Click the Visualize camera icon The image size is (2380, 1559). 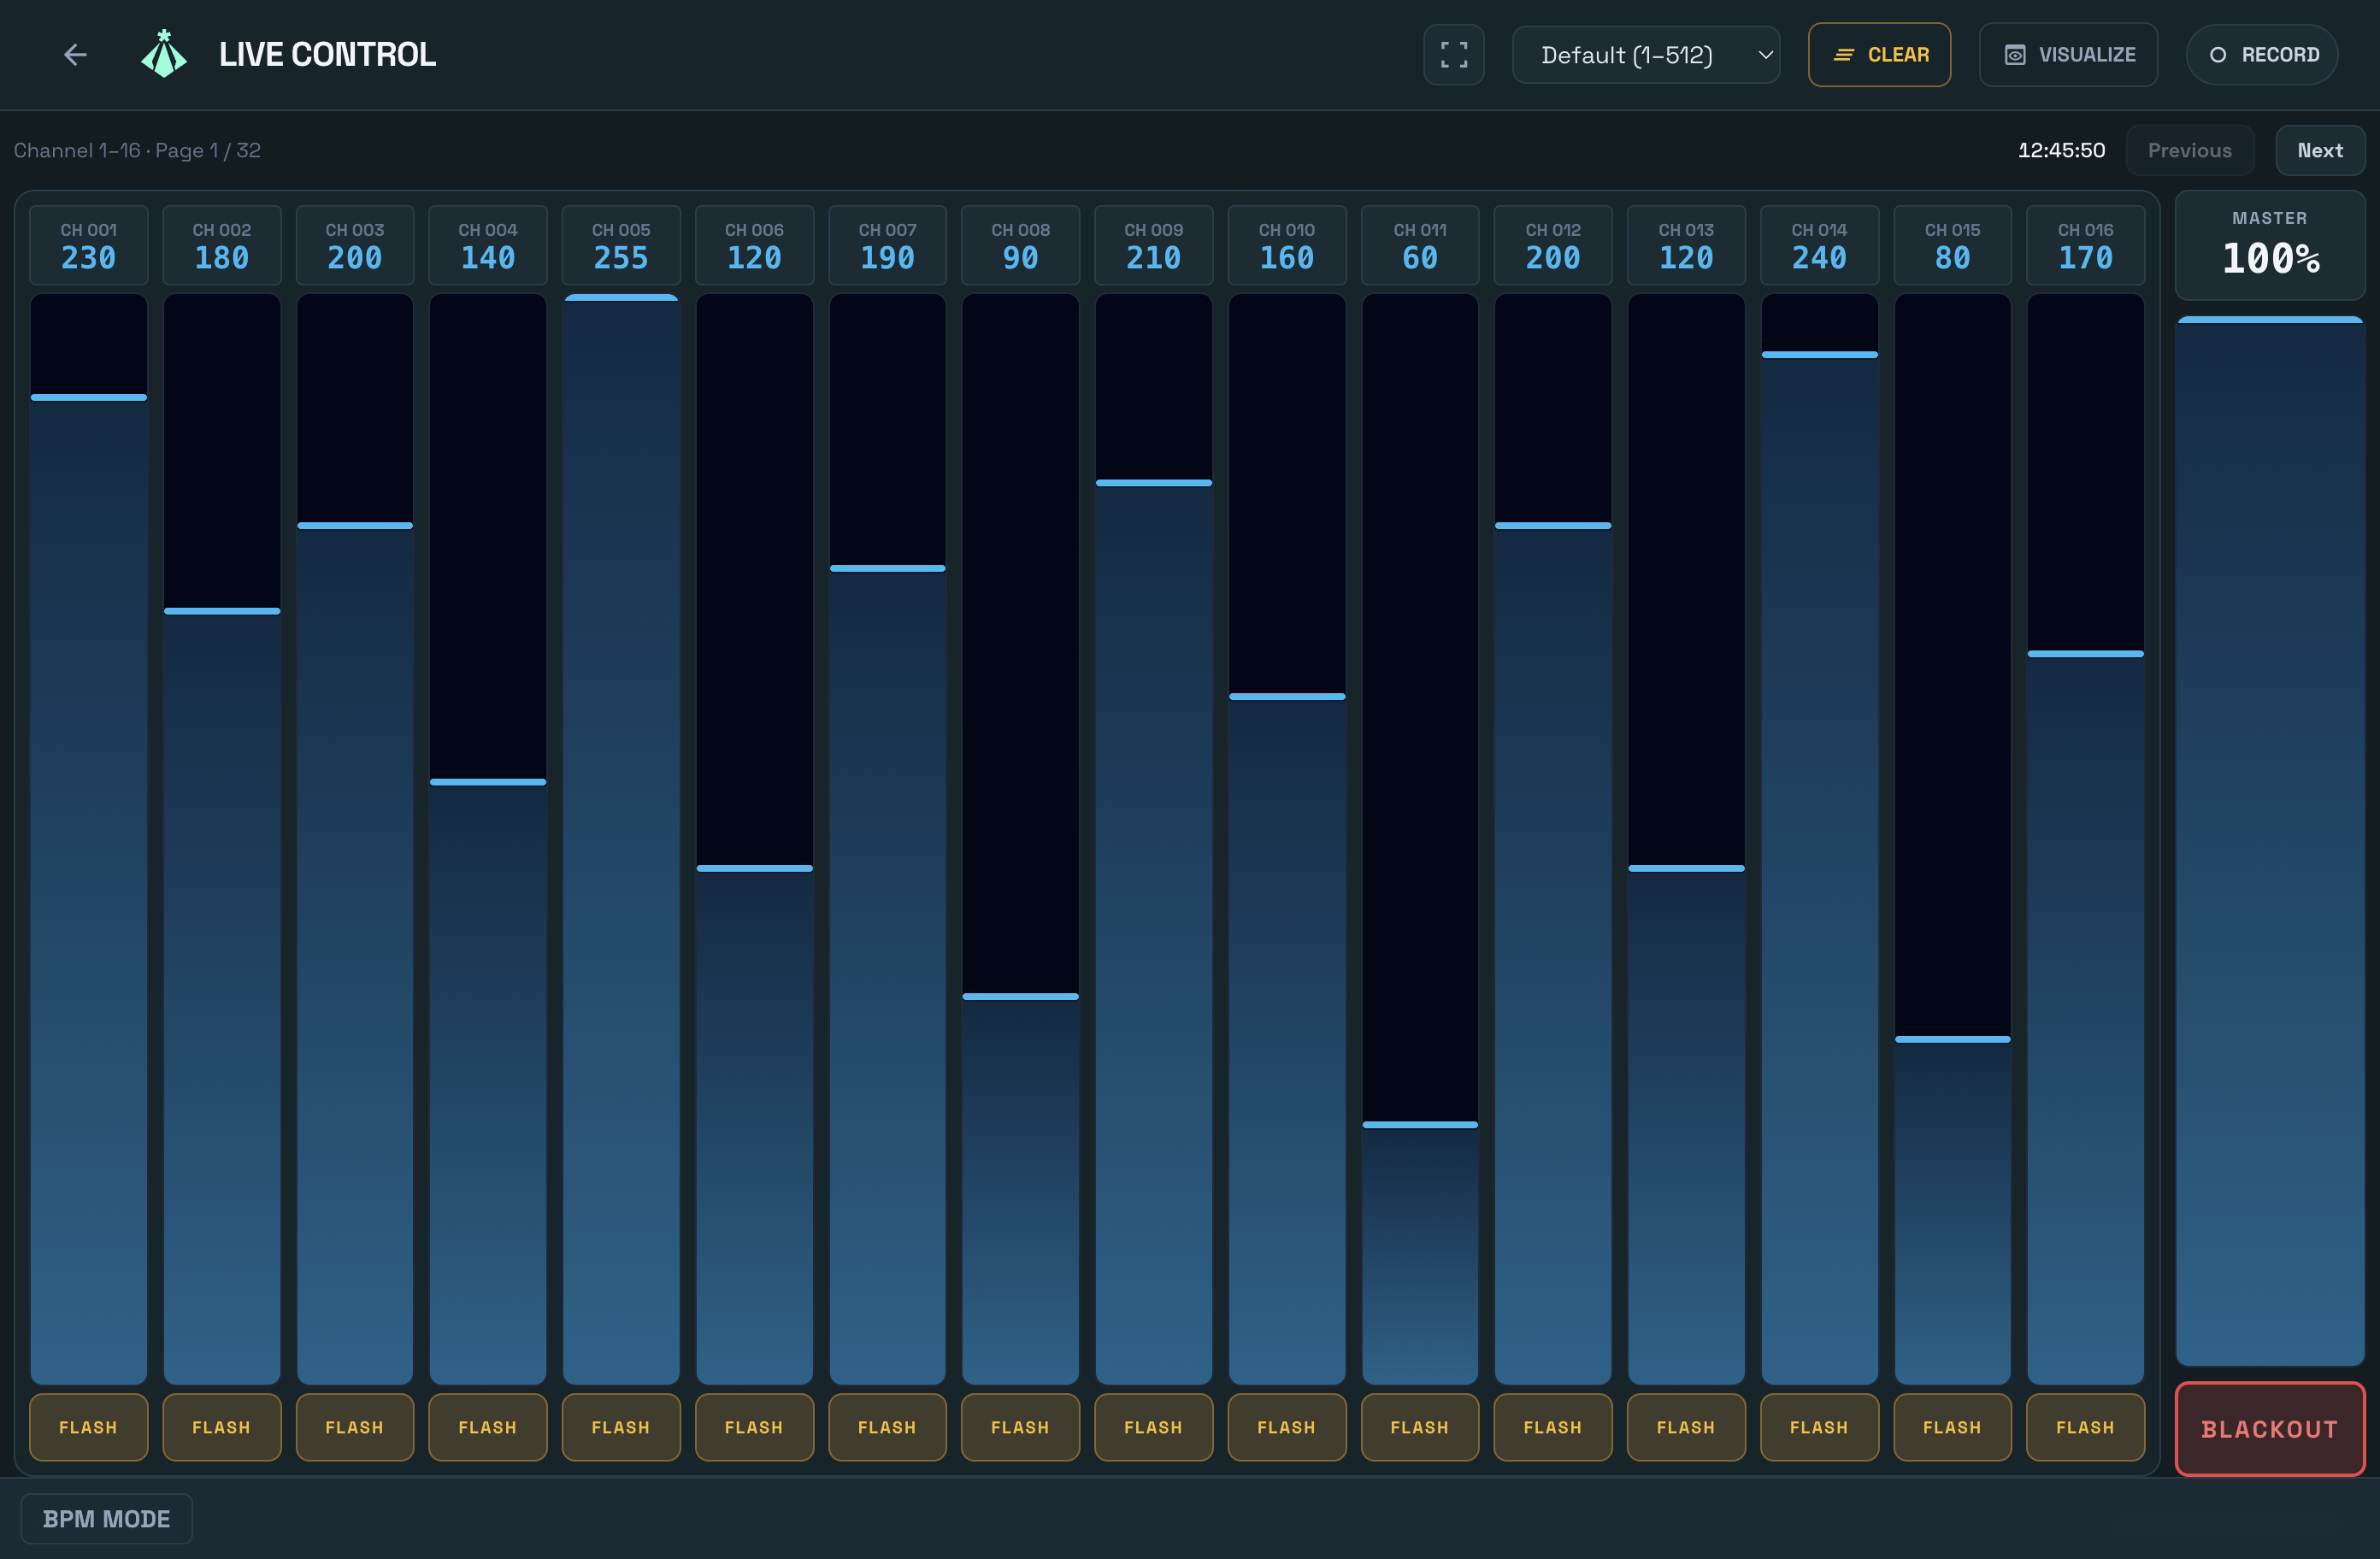tap(2015, 55)
